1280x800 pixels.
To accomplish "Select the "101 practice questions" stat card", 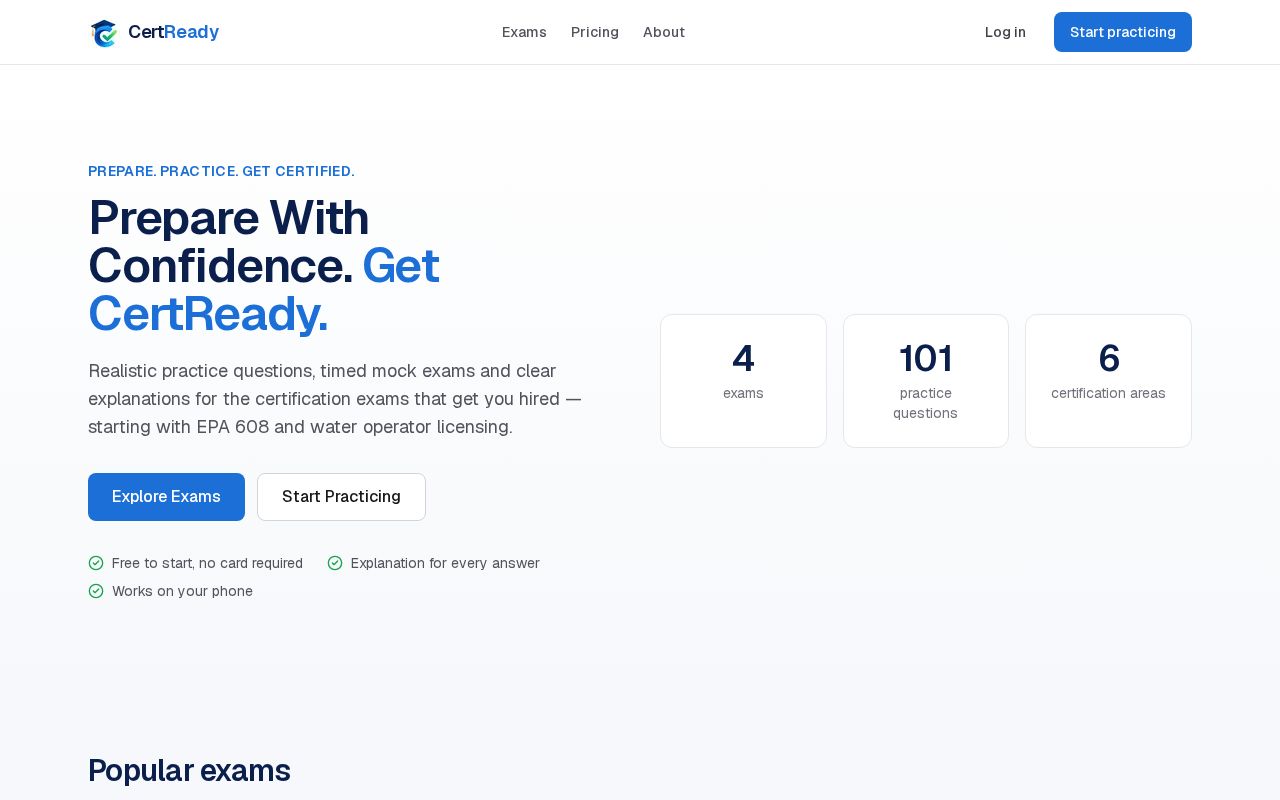I will tap(926, 381).
